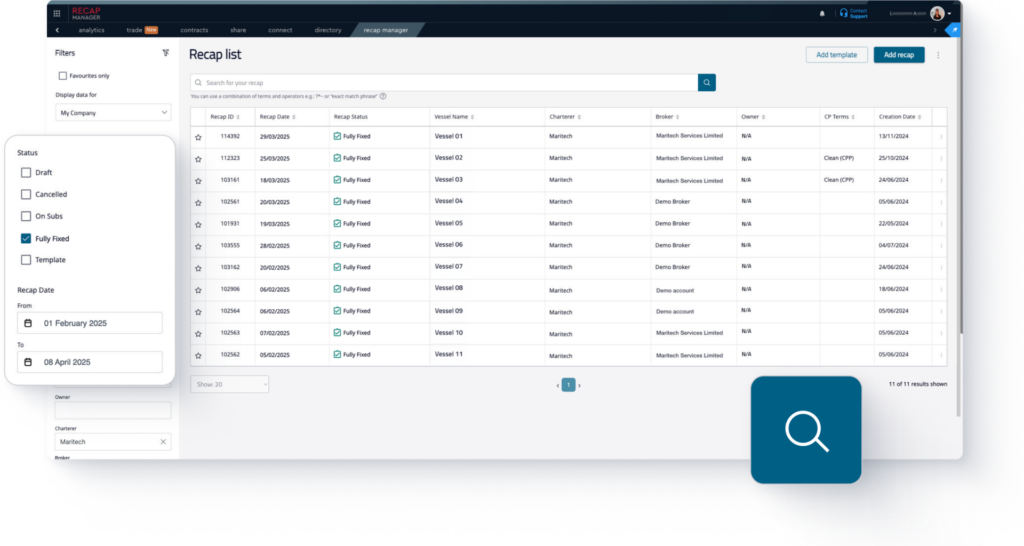Open the app grid launcher icon
Screen dimensions: 1024x546
[x=57, y=13]
